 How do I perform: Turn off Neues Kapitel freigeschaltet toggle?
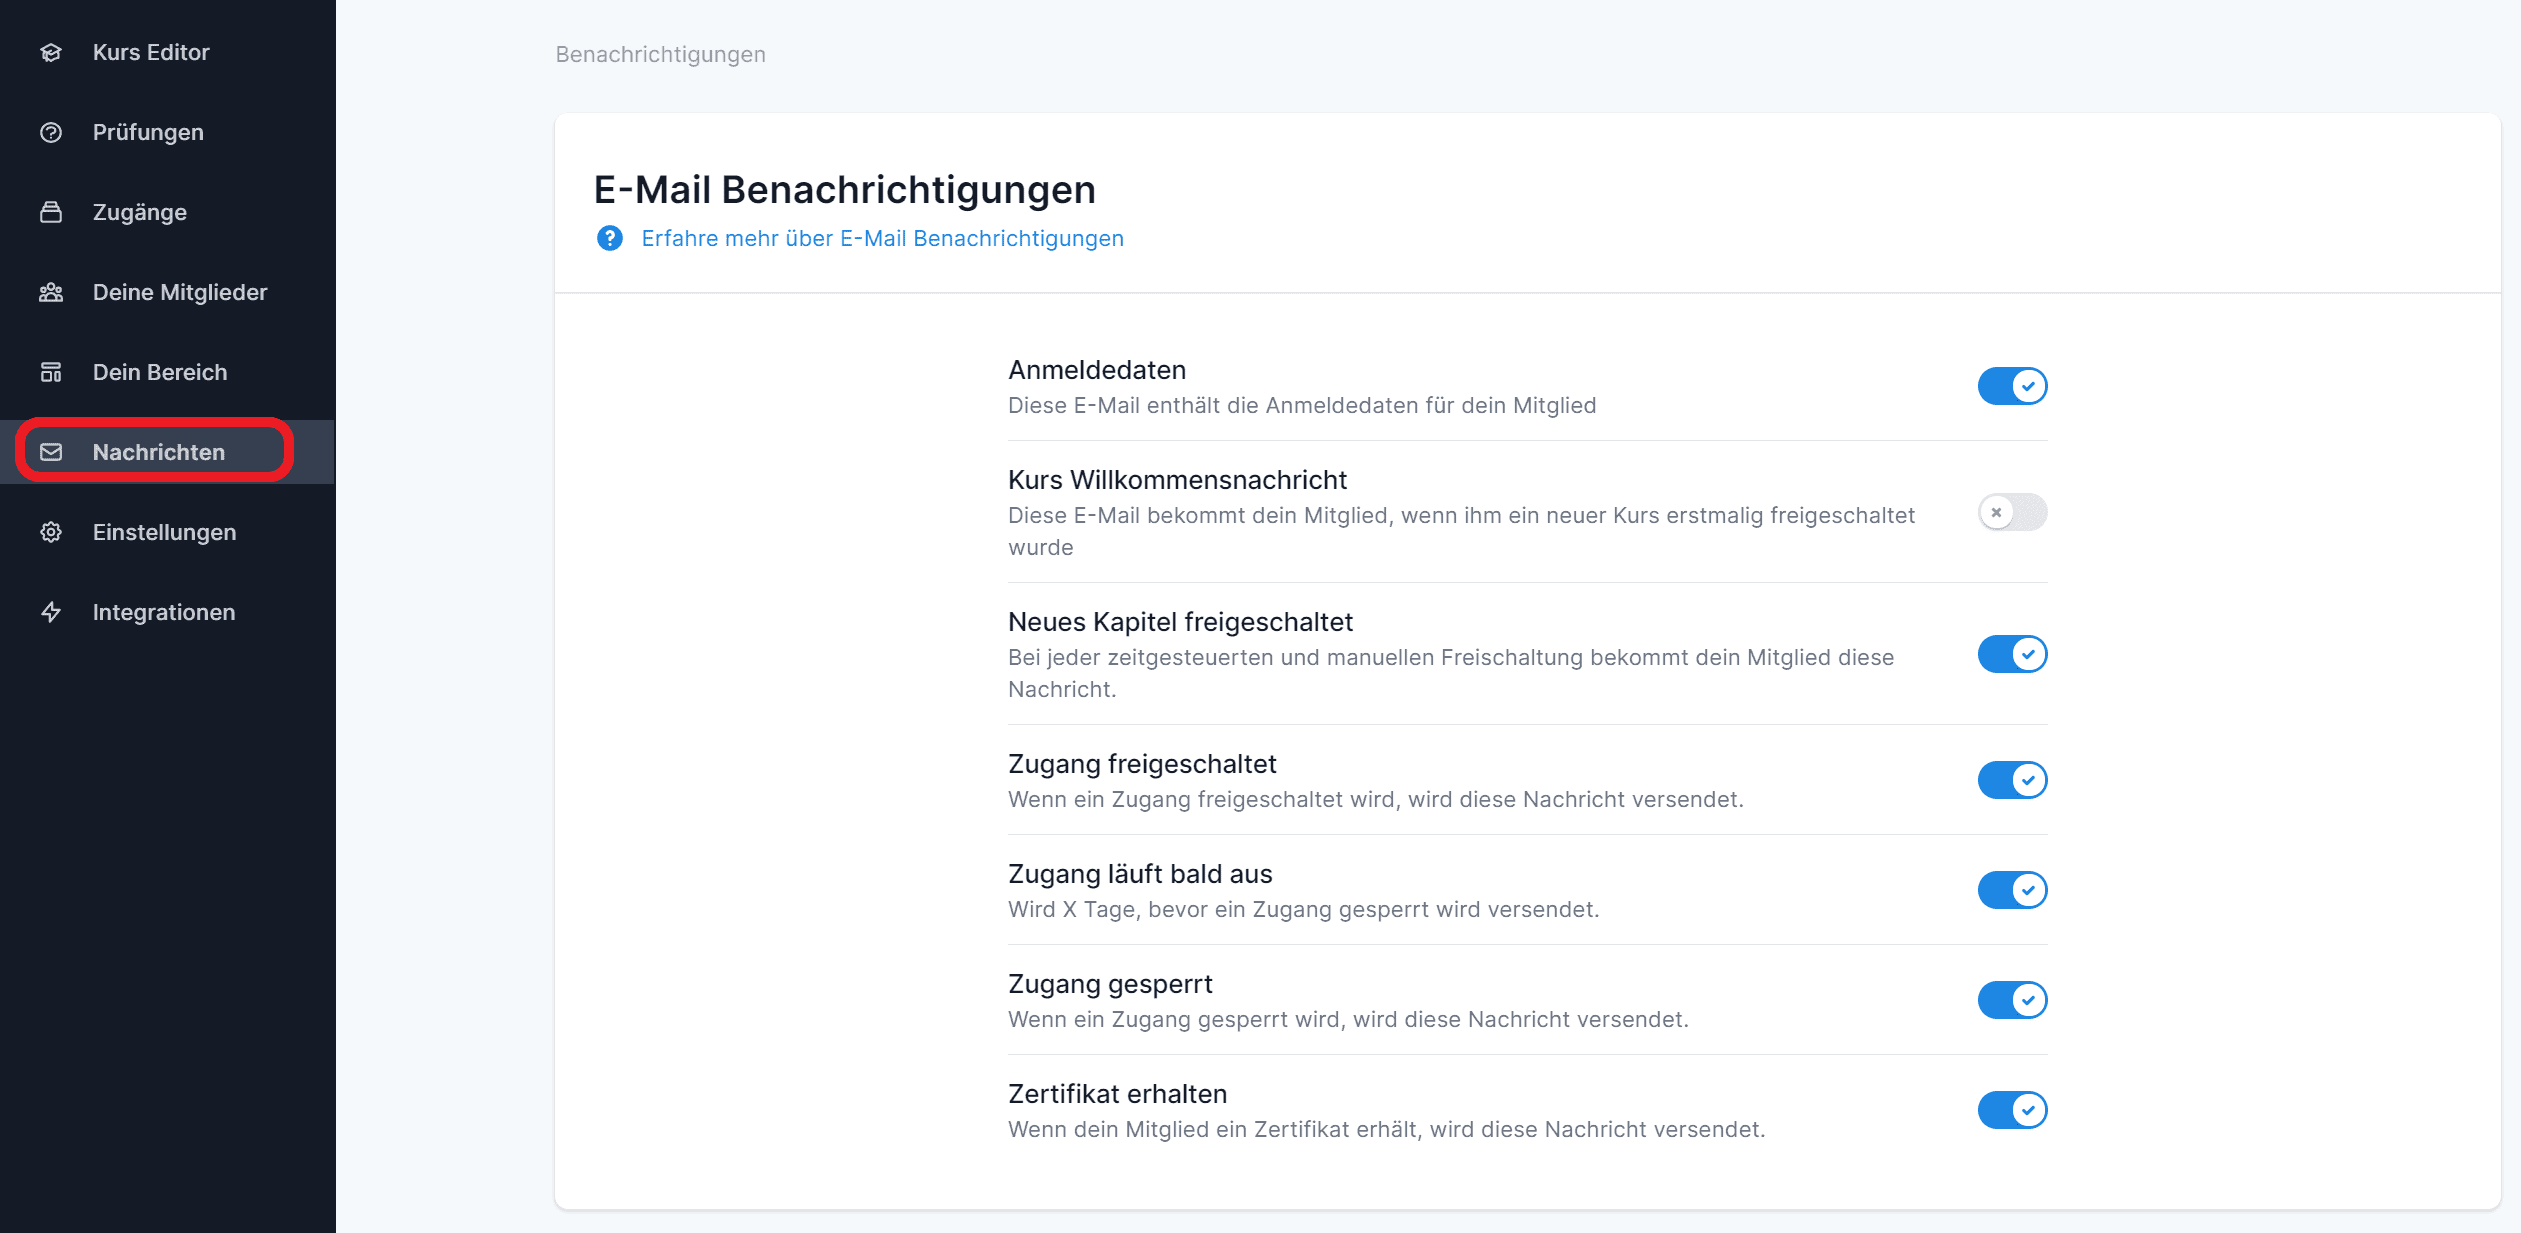(x=2012, y=654)
